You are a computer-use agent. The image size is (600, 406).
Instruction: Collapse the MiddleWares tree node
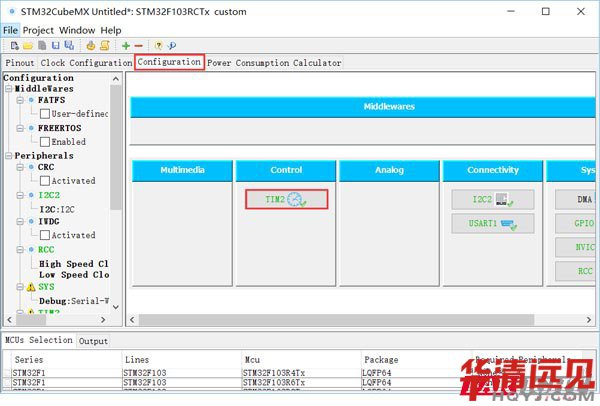coord(8,89)
